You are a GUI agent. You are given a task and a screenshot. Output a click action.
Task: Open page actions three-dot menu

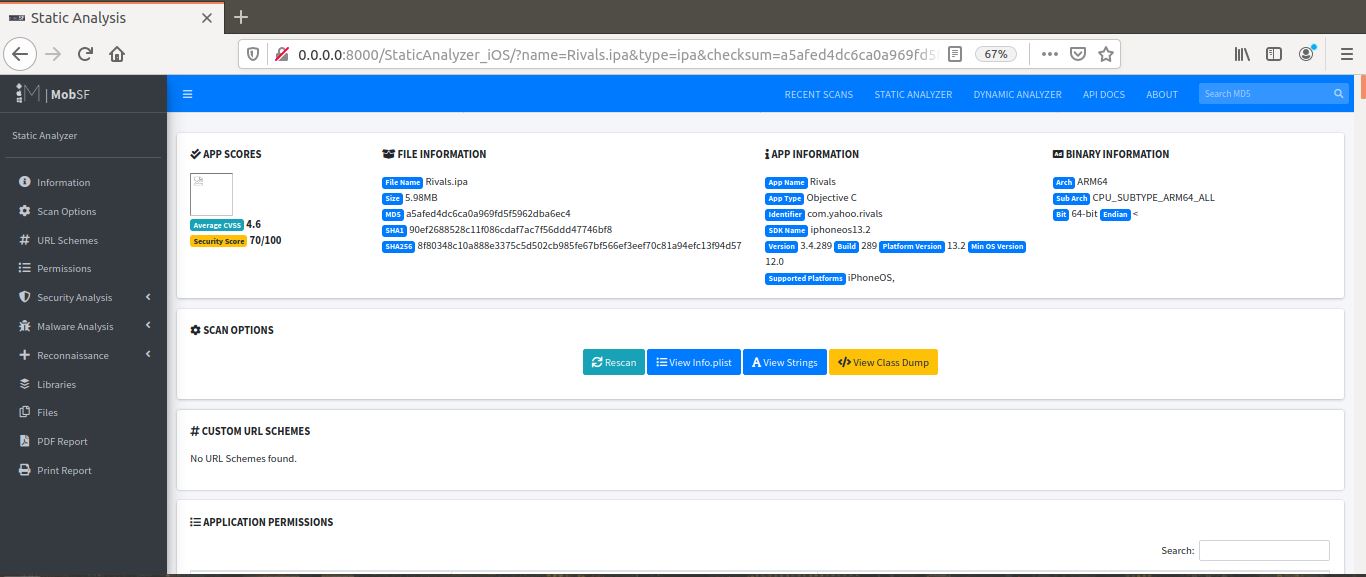click(1049, 54)
